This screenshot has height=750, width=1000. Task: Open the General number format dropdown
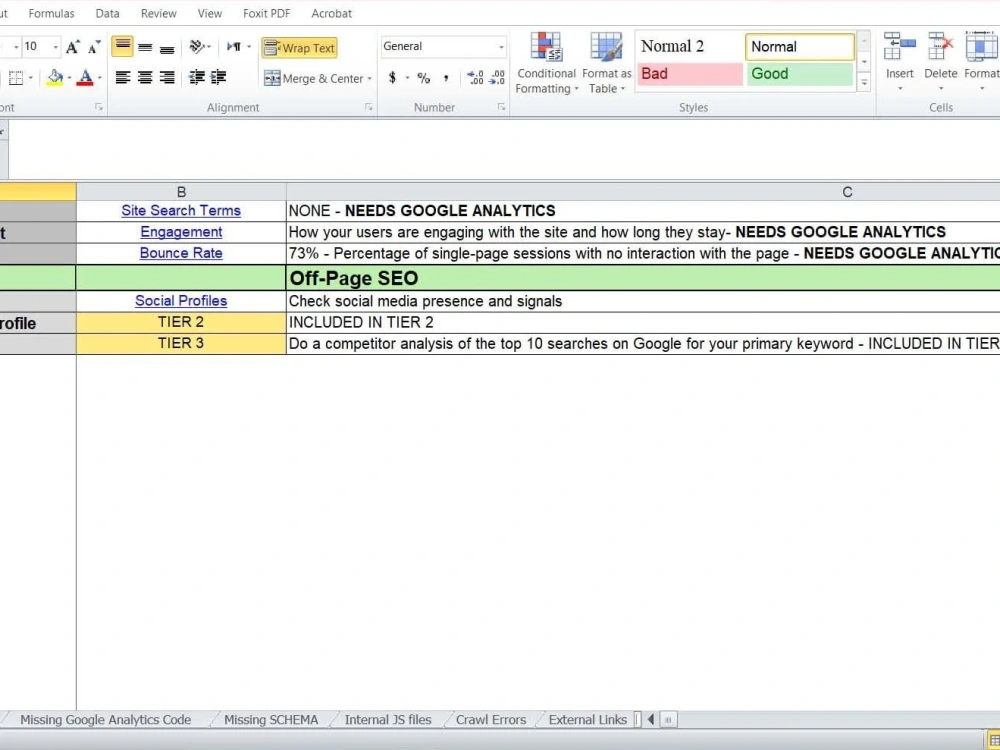(501, 47)
